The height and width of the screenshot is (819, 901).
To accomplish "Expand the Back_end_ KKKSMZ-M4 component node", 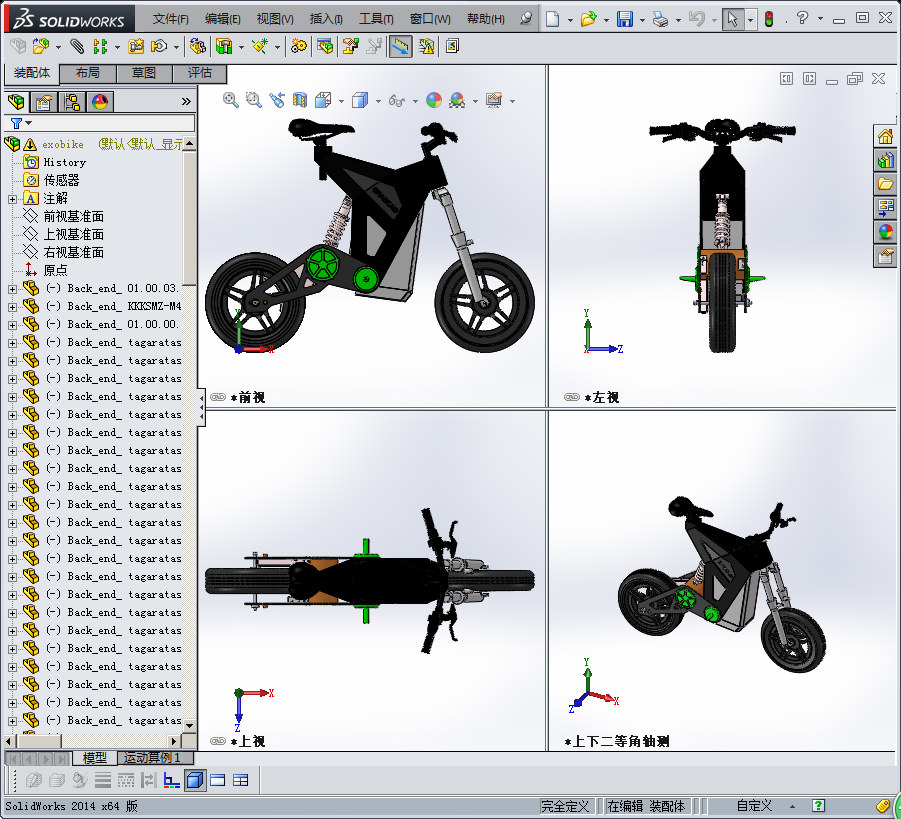I will click(13, 307).
